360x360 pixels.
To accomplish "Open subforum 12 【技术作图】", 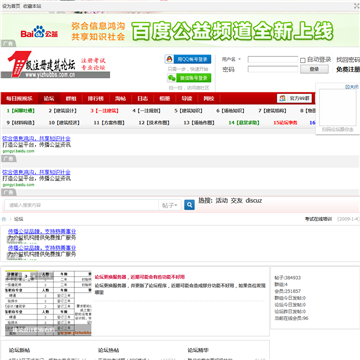I will click(x=154, y=123).
